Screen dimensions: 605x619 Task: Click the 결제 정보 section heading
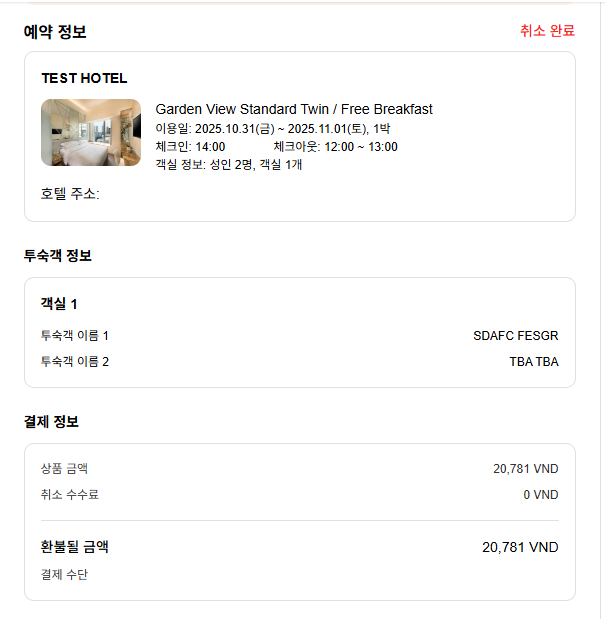51,422
